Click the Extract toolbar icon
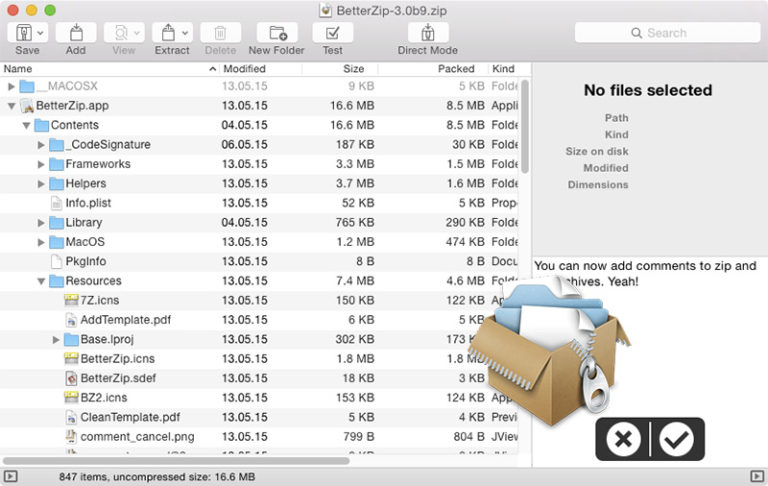768x486 pixels. pos(166,33)
